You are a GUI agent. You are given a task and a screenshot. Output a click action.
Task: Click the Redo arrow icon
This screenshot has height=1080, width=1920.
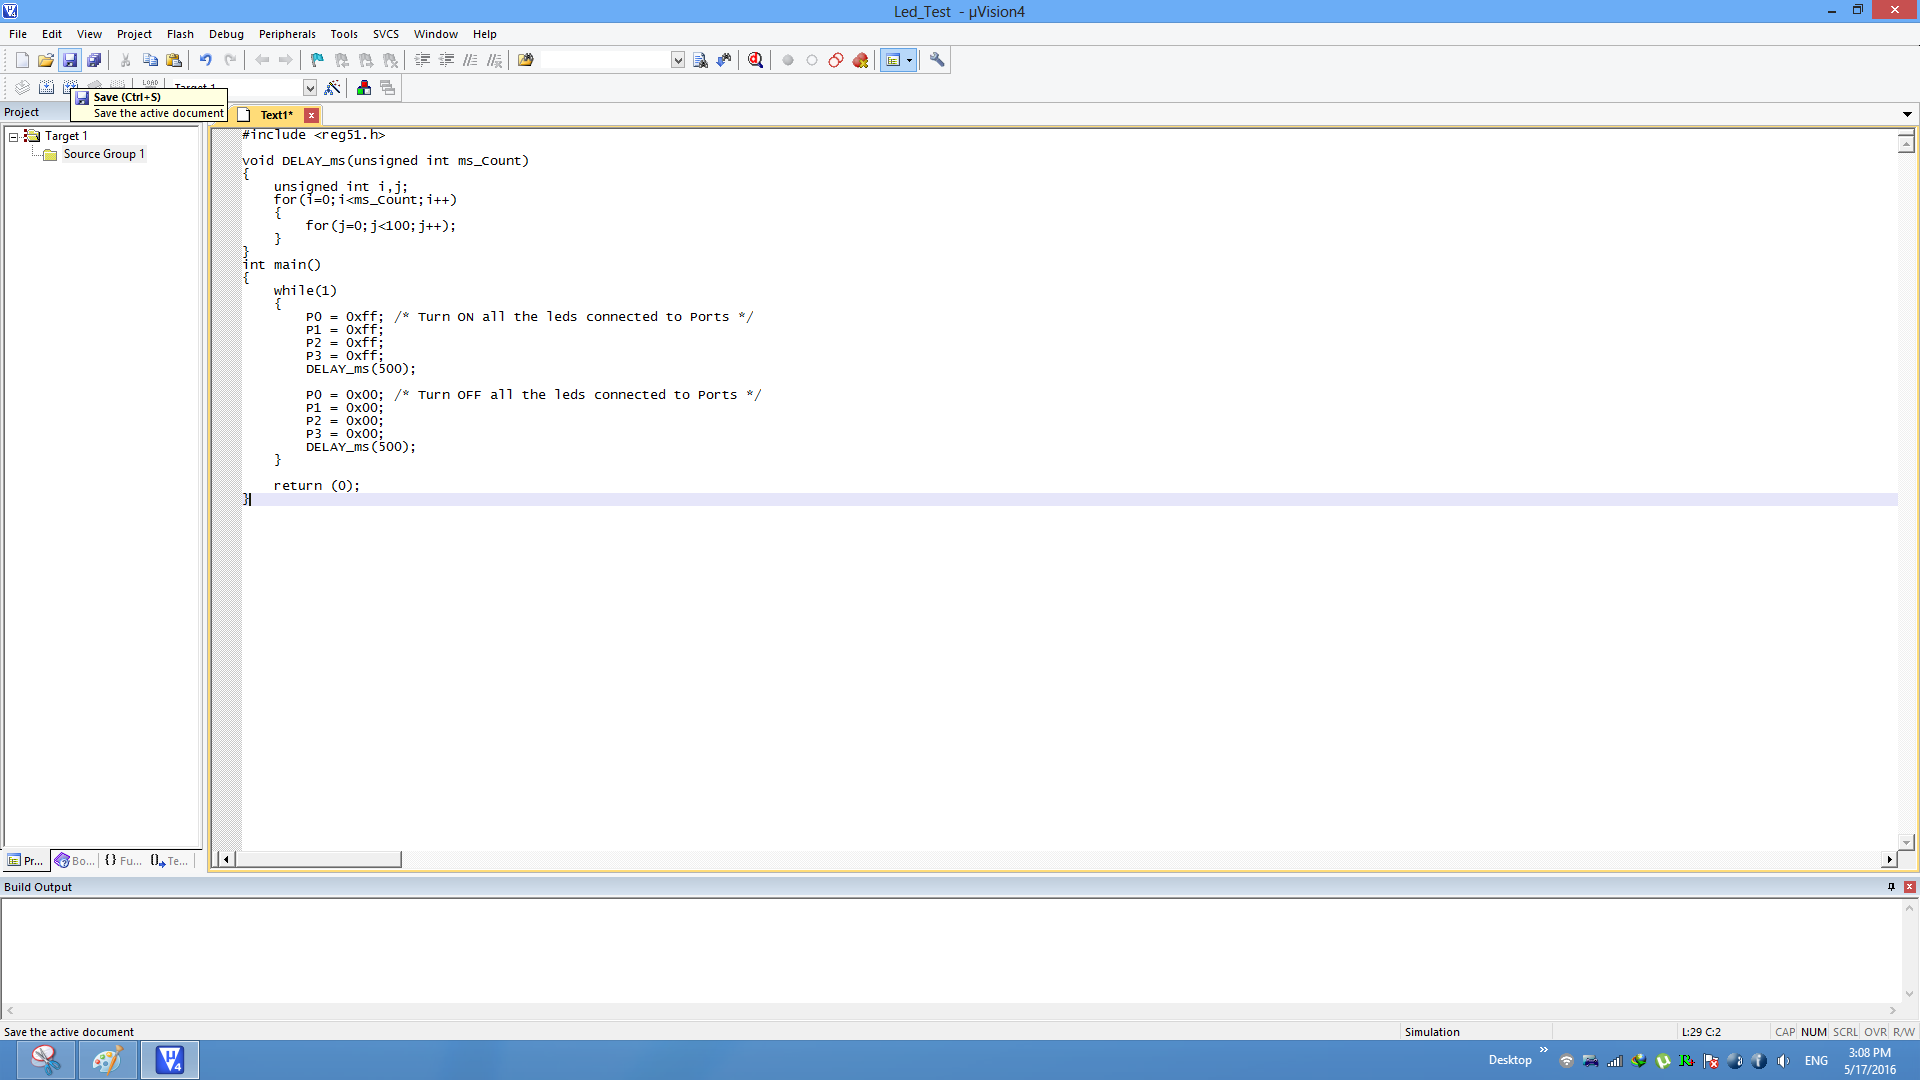click(x=230, y=60)
